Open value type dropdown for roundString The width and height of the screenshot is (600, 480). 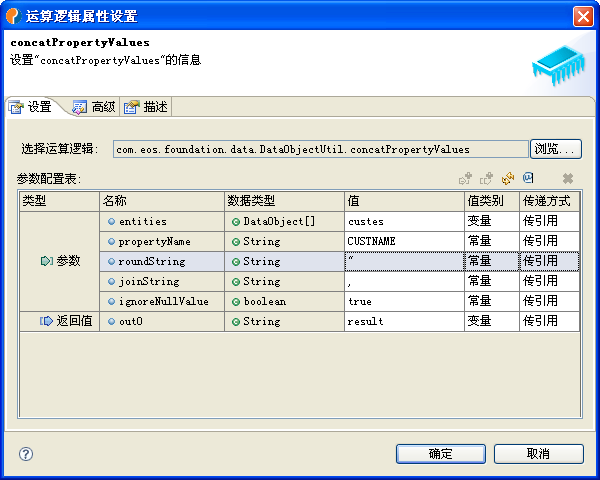[491, 261]
